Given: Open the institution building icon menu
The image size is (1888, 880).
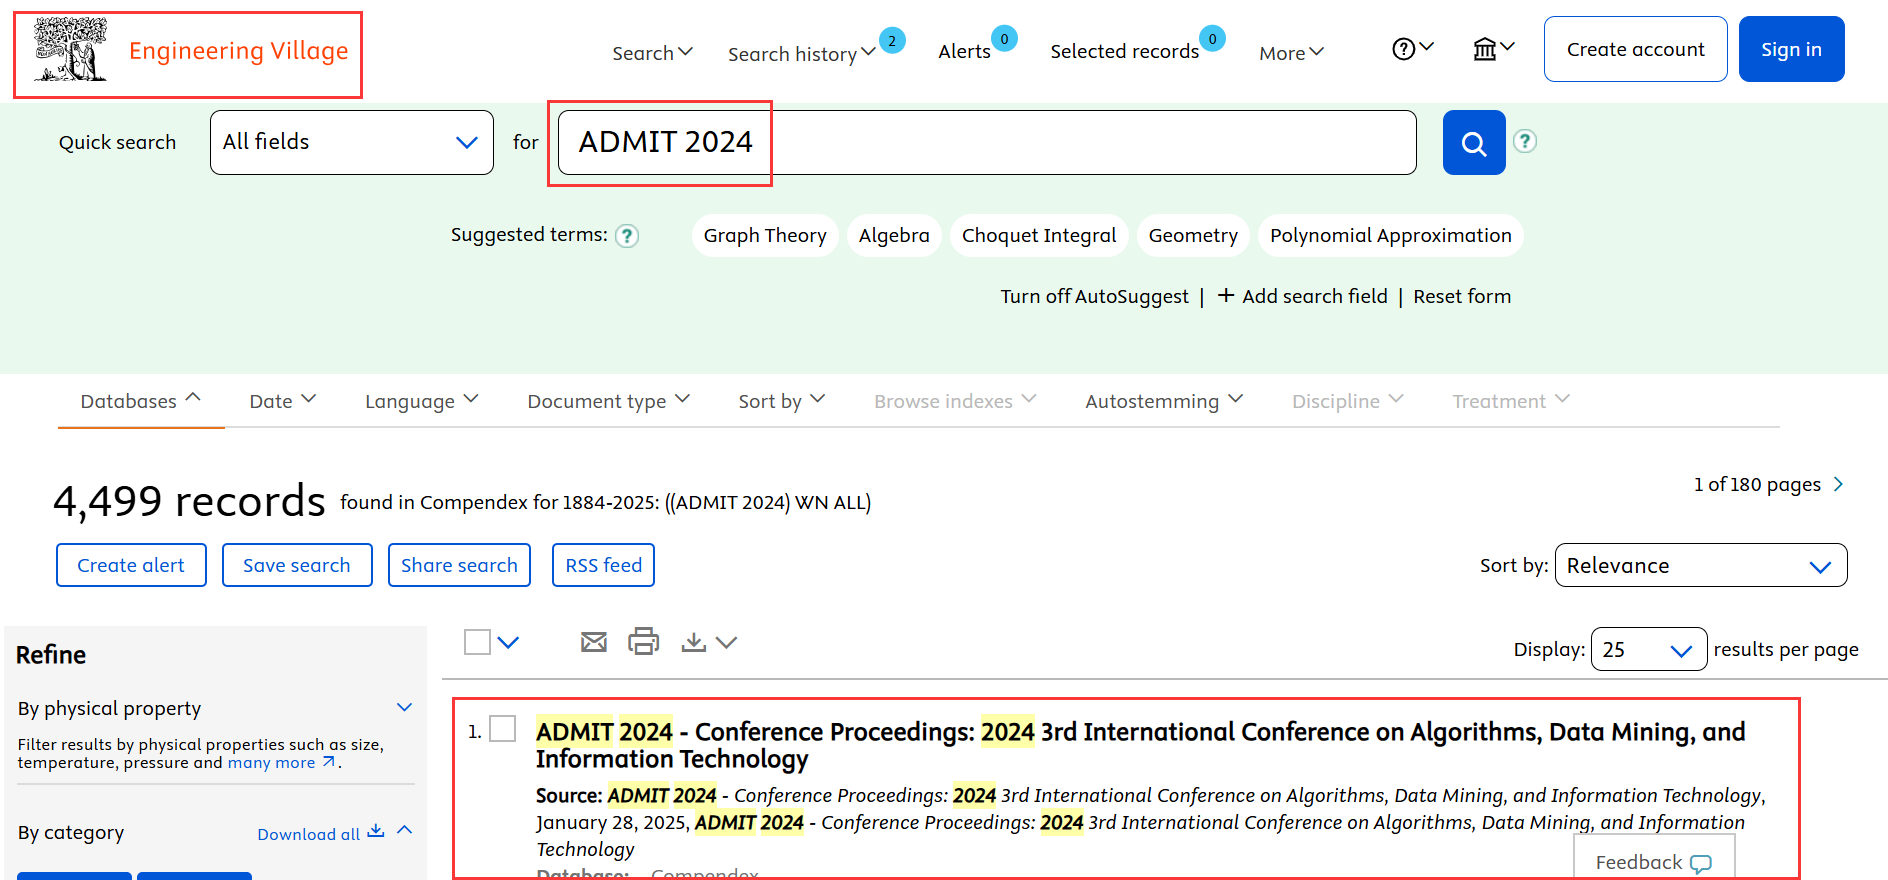Looking at the screenshot, I should [x=1492, y=49].
